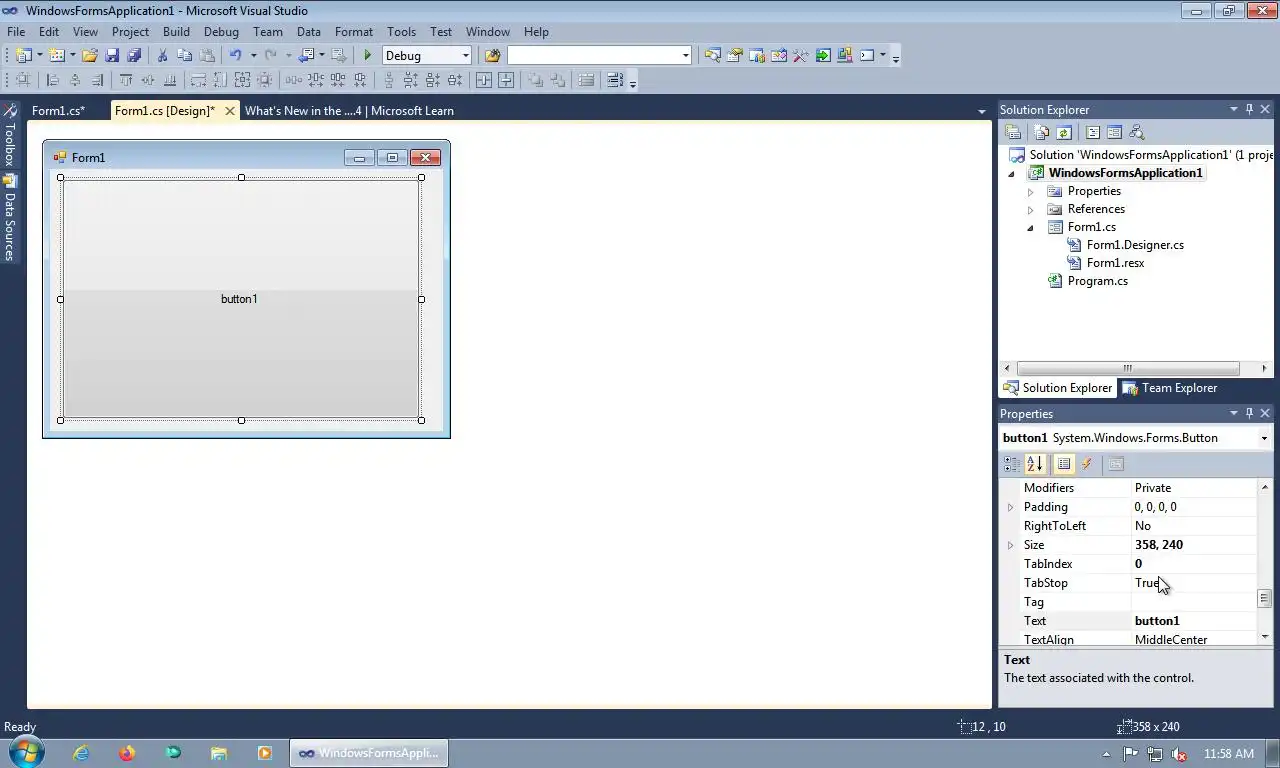Click the Align Tops layout icon
1280x768 pixels.
click(x=126, y=80)
